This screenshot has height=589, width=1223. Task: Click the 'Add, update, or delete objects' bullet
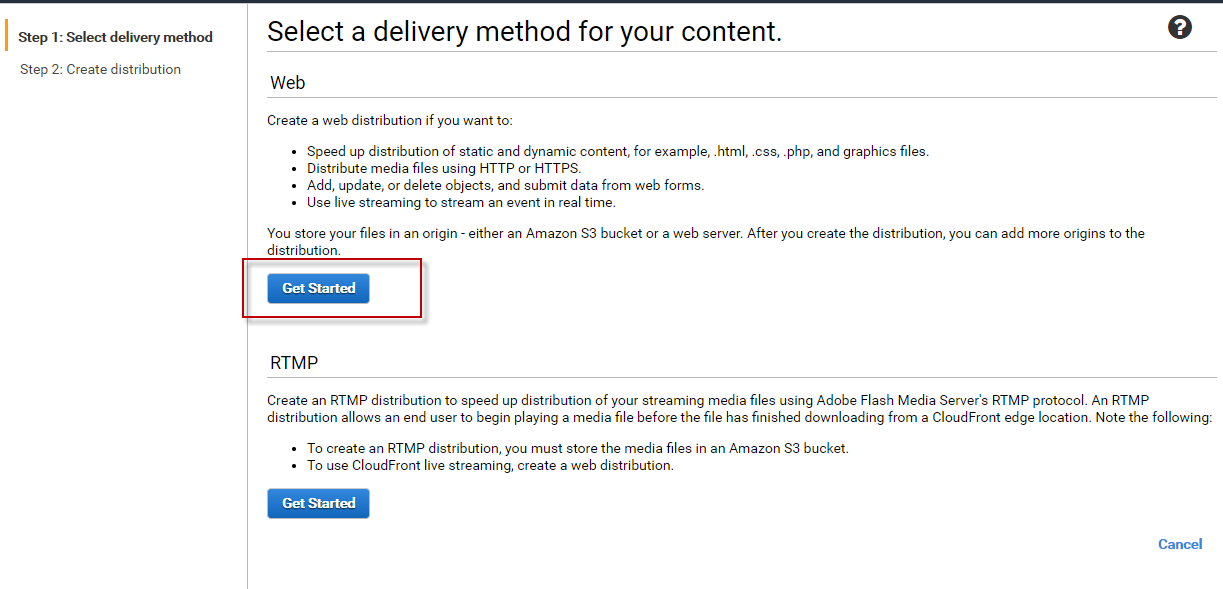click(x=505, y=185)
